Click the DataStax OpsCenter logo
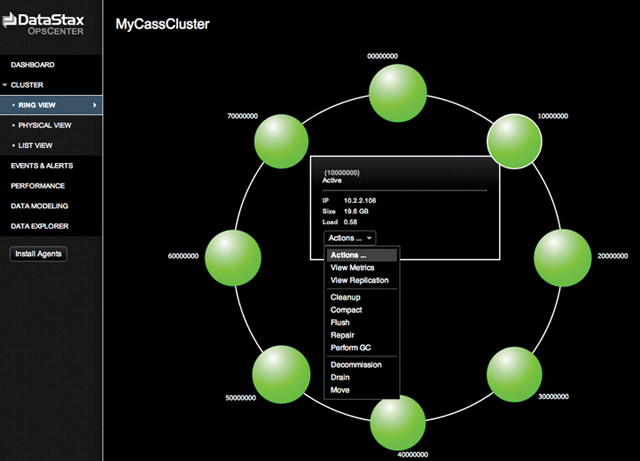640x461 pixels. (43, 24)
